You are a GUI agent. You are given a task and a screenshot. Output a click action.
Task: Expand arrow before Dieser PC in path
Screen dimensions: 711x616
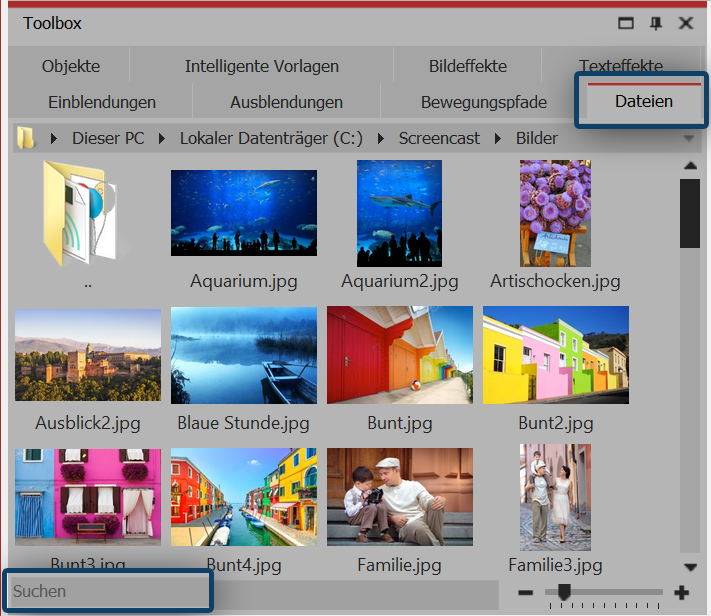point(54,138)
